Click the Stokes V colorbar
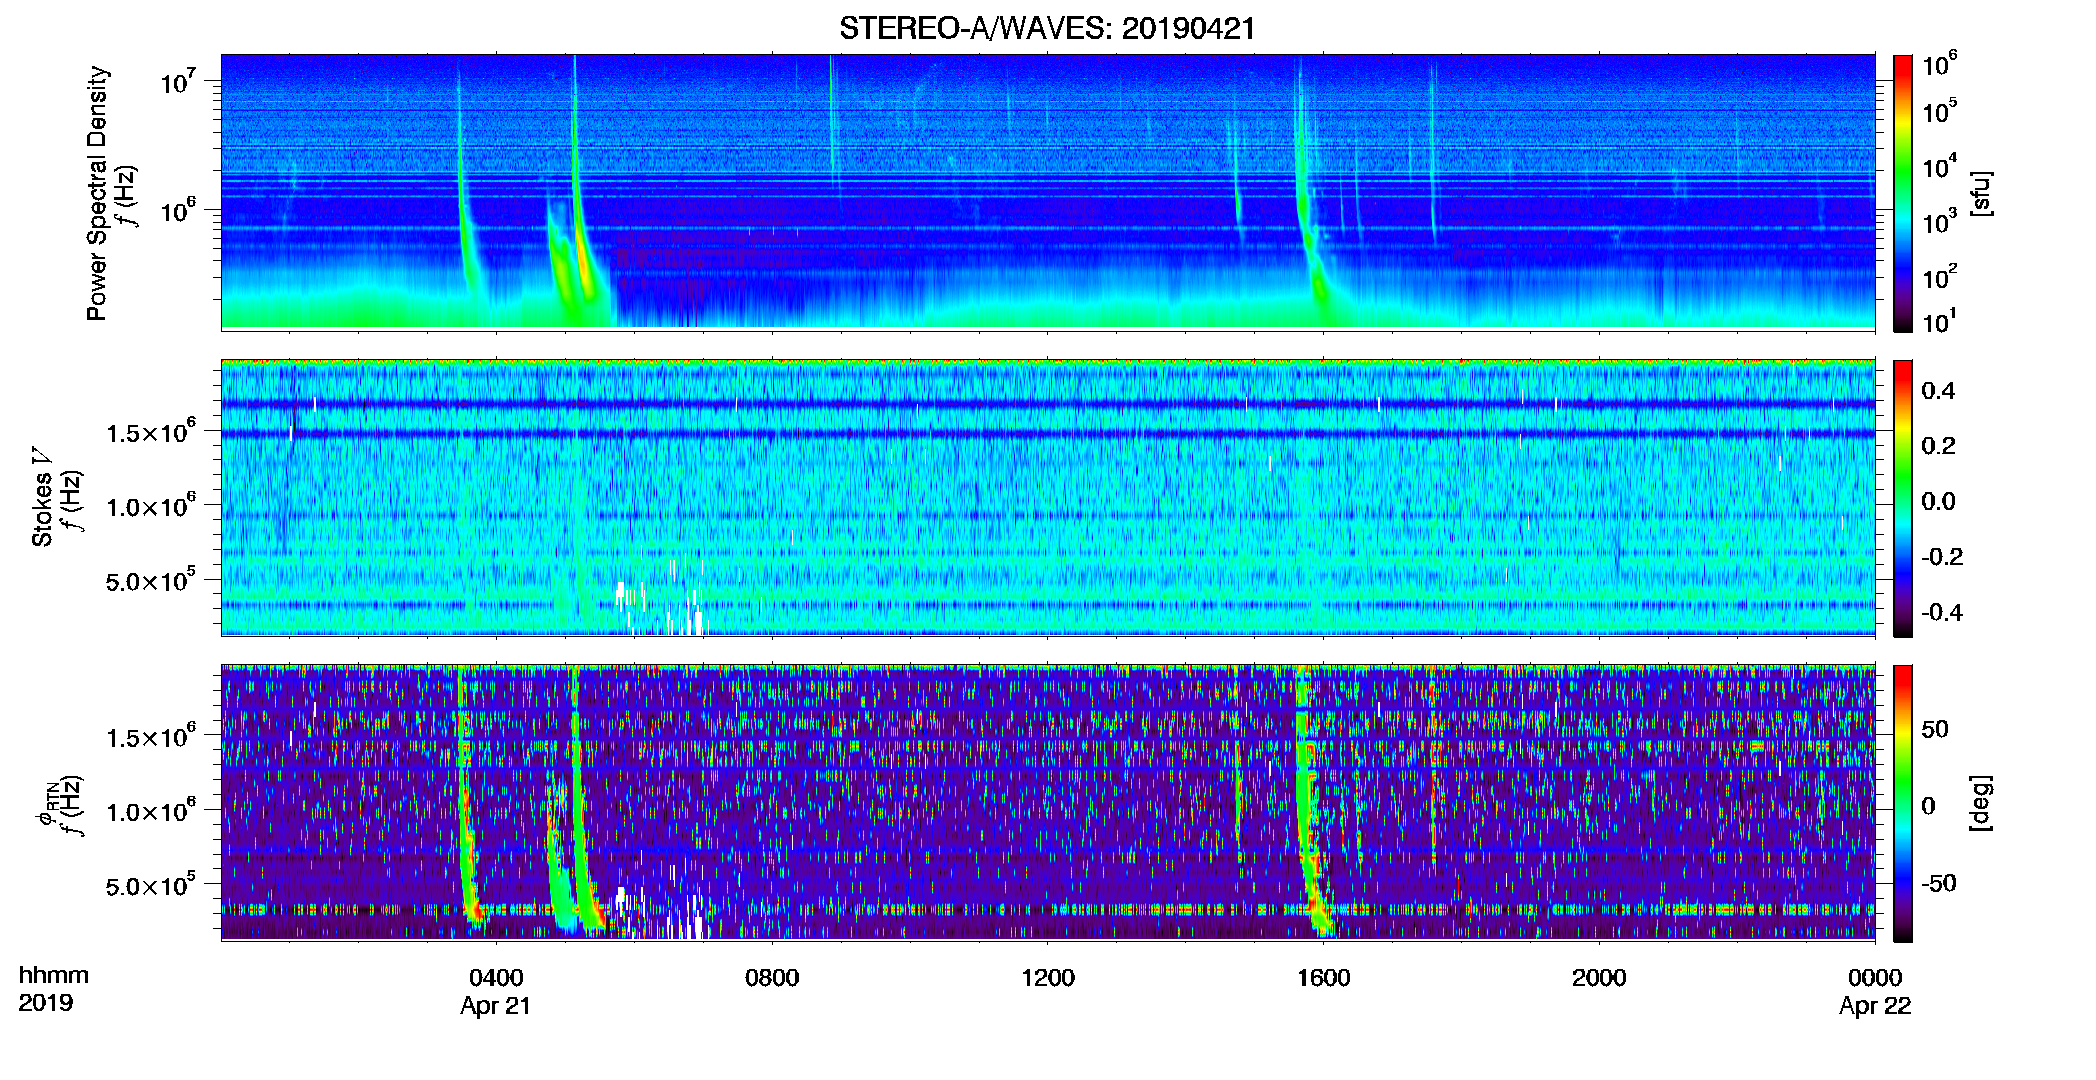The image size is (2096, 1080). pyautogui.click(x=1903, y=498)
